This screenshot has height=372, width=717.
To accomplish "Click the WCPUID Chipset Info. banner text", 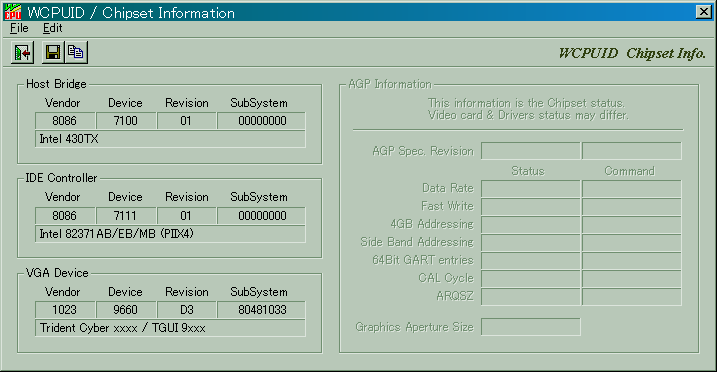I will [x=632, y=53].
